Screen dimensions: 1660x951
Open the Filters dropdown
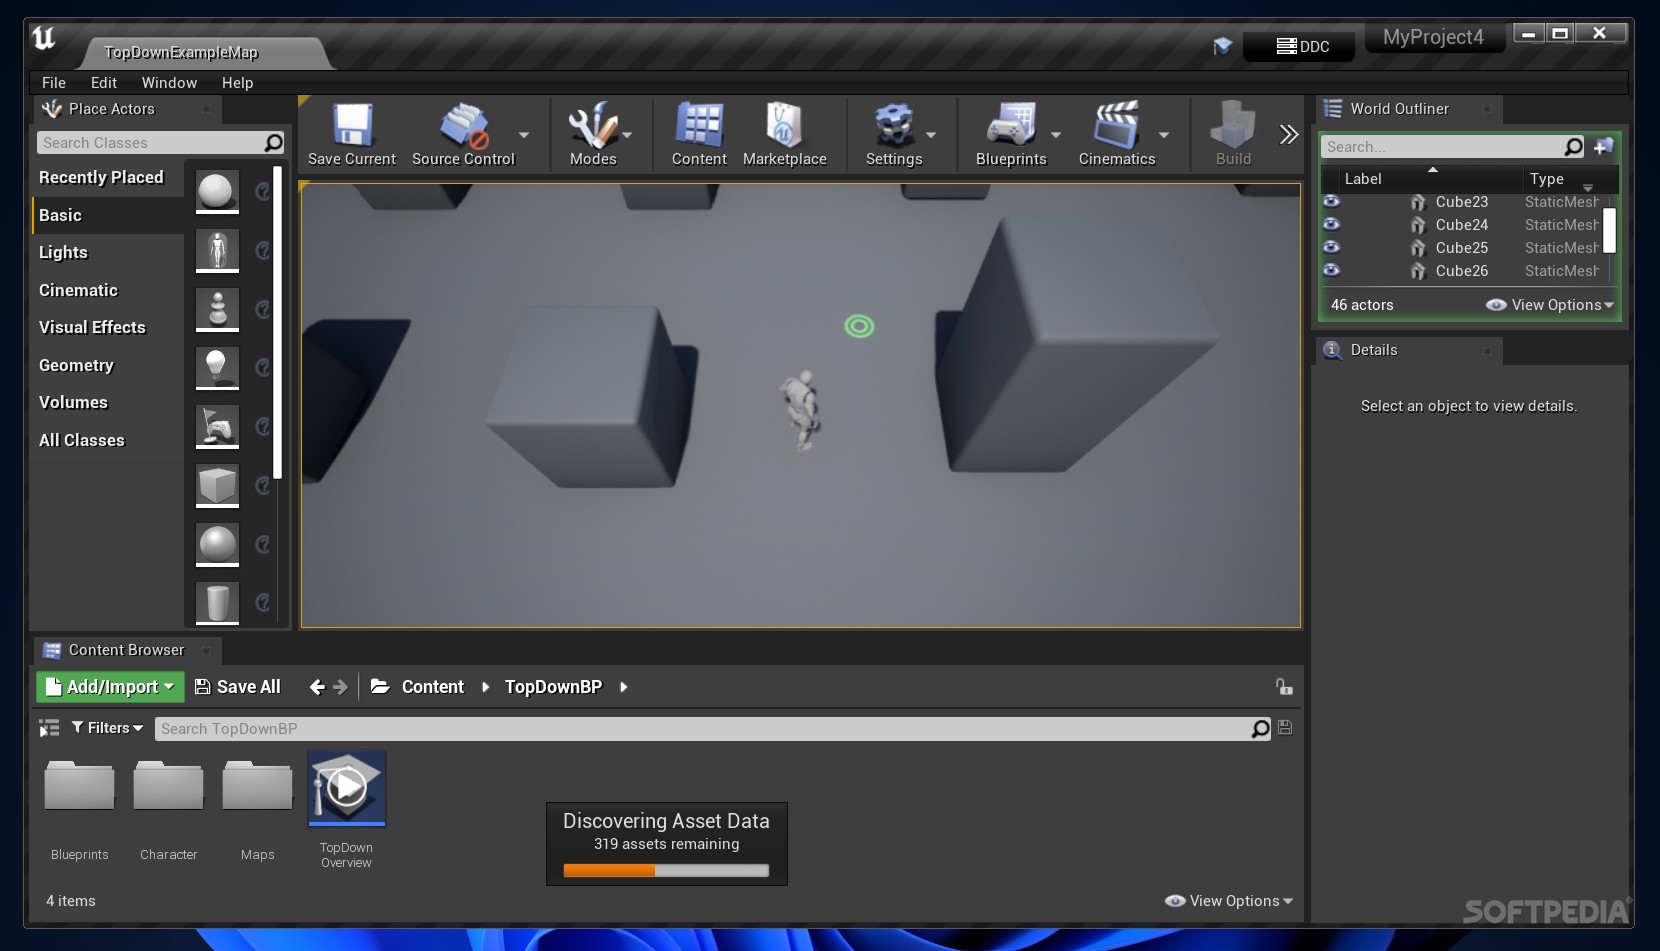coord(107,728)
